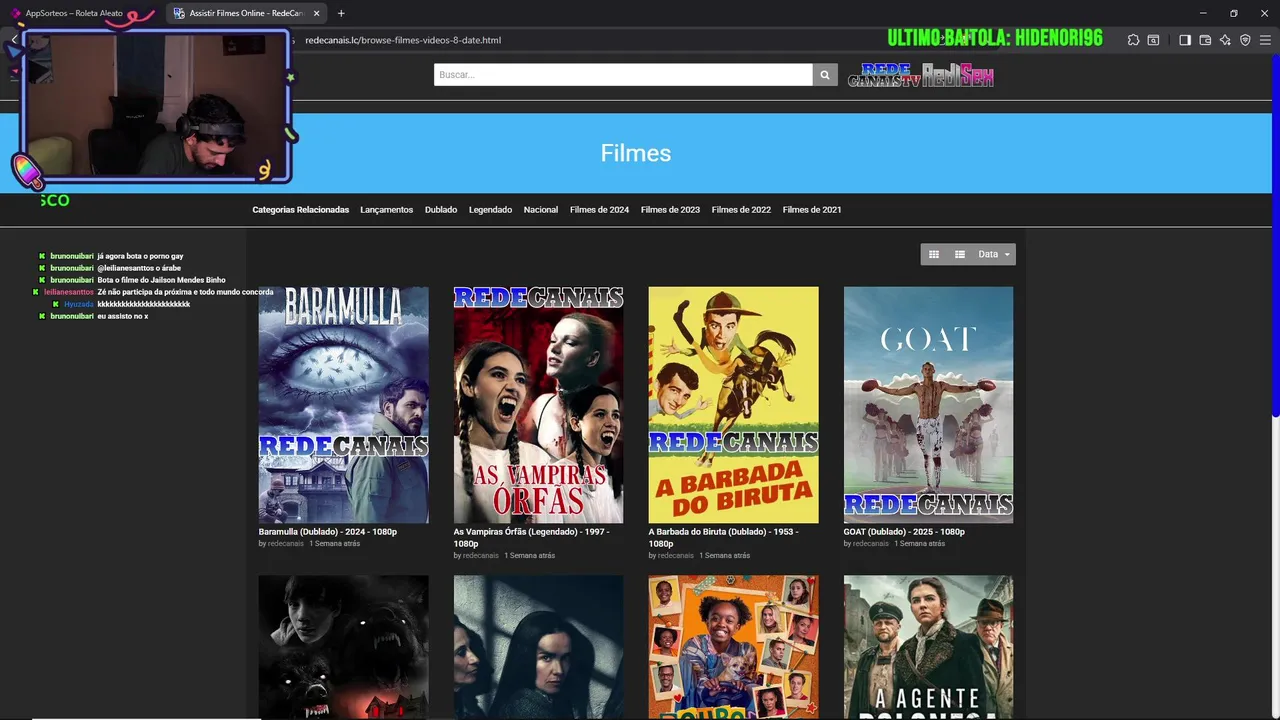Click the RedeCanais TV logo
This screenshot has height=720, width=1280.
[884, 75]
